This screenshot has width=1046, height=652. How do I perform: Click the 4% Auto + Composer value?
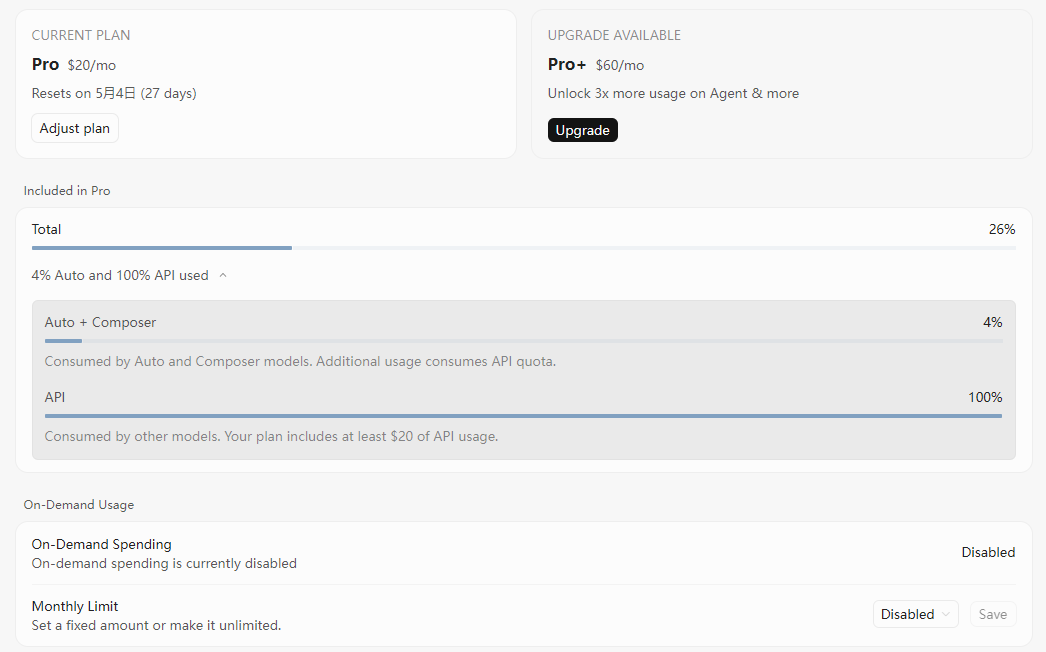pos(992,322)
